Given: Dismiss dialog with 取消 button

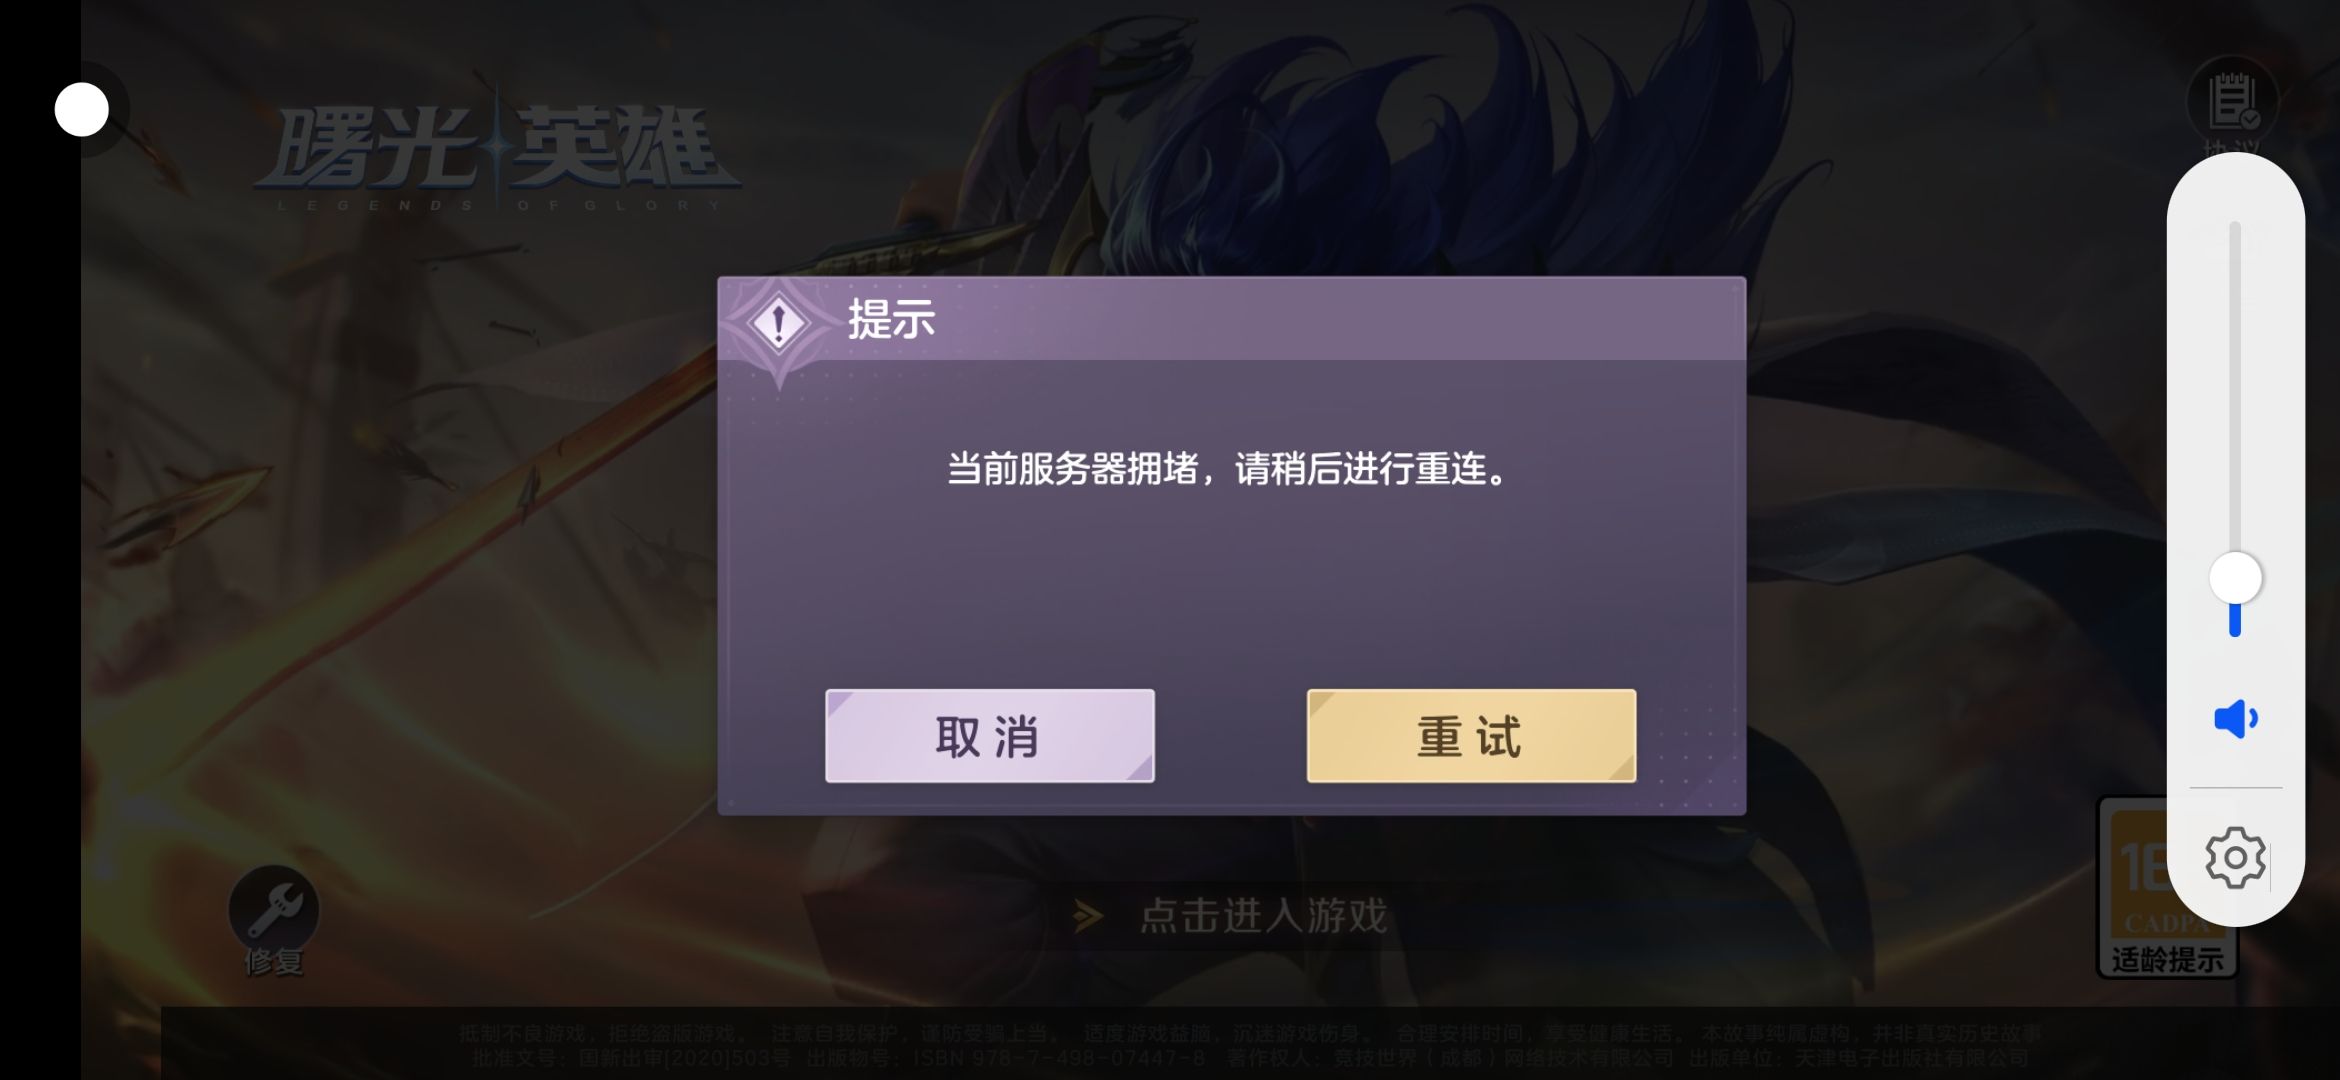Looking at the screenshot, I should pos(989,736).
